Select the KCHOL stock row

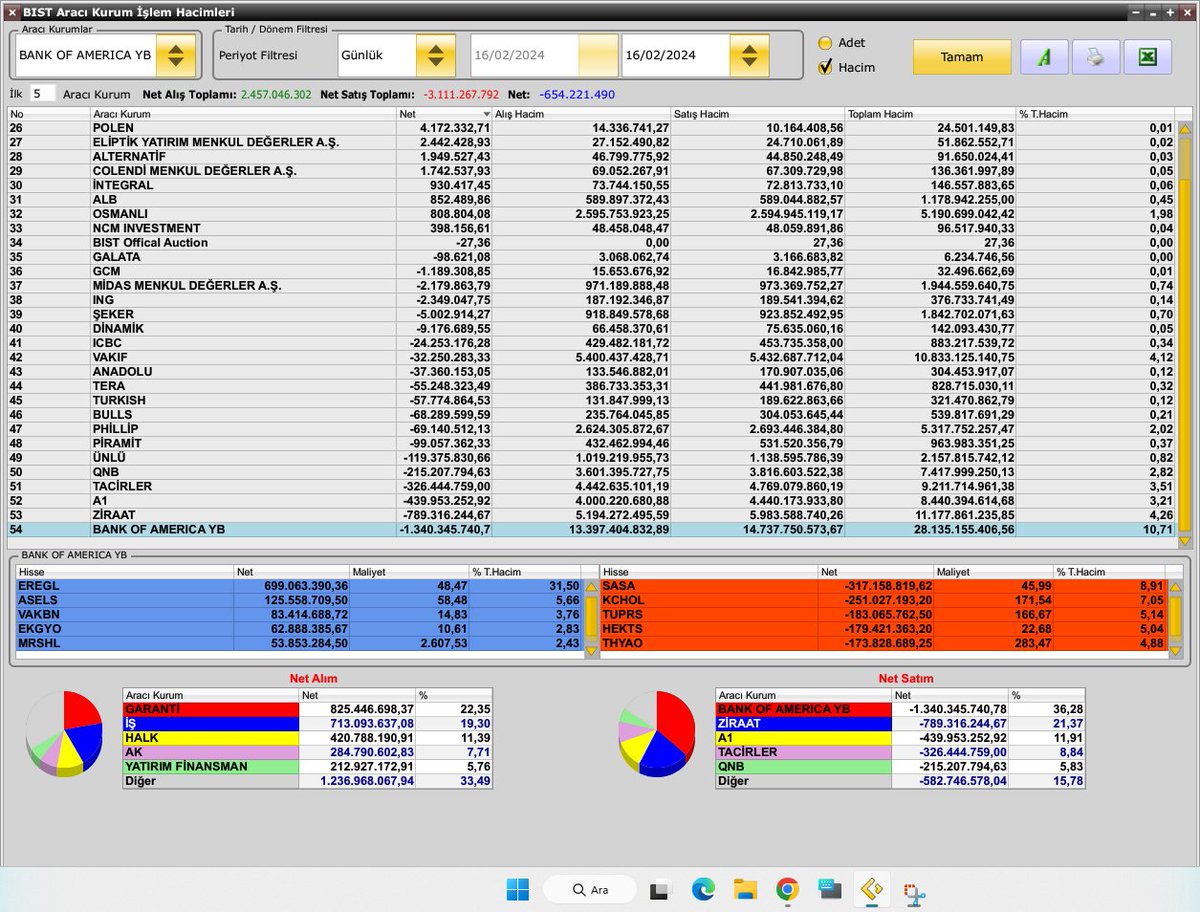point(883,600)
